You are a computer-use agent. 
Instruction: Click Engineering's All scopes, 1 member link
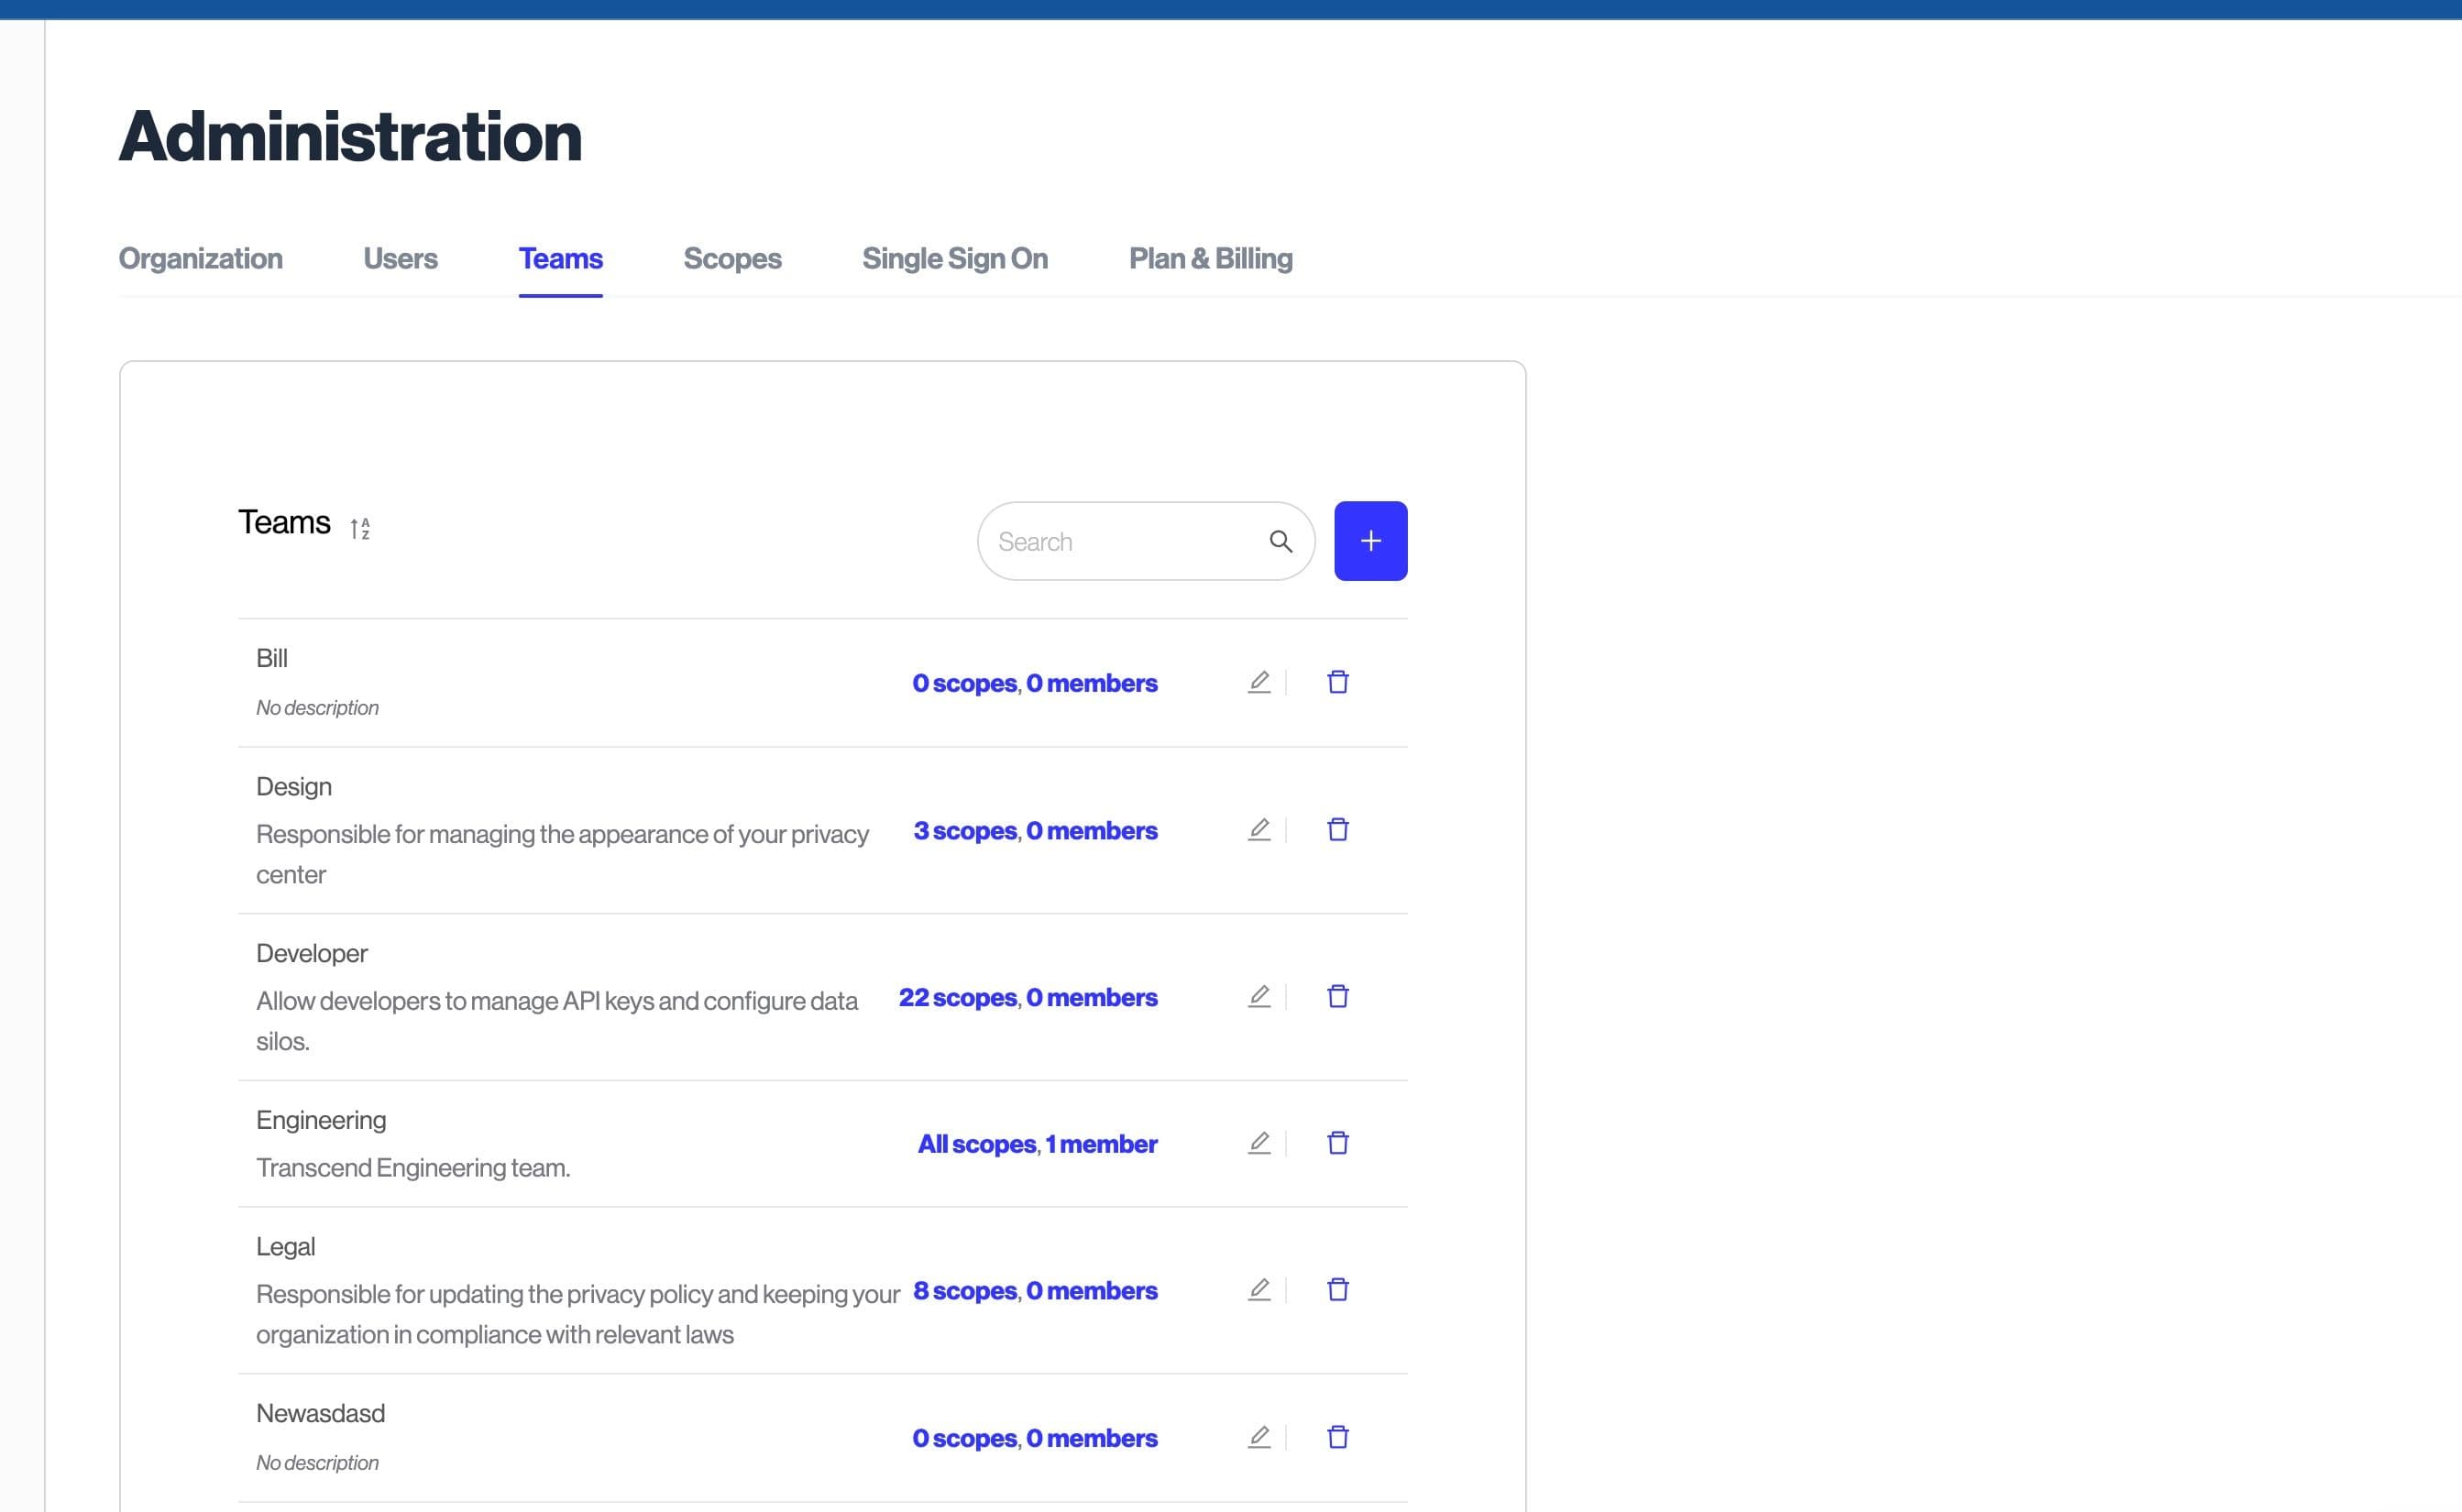point(1036,1144)
